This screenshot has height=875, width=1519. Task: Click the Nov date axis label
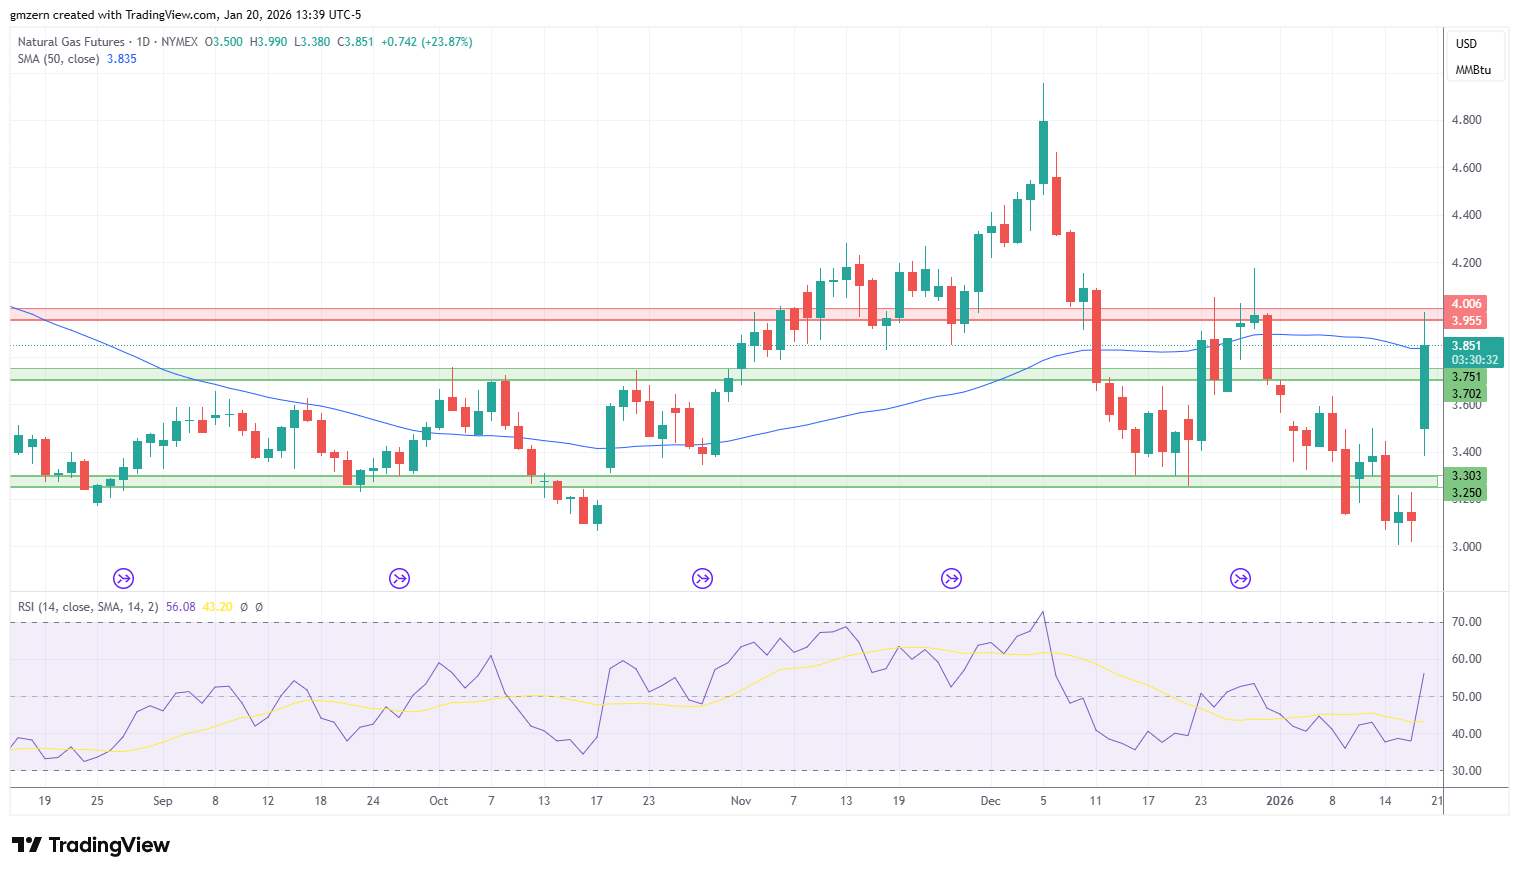coord(741,801)
